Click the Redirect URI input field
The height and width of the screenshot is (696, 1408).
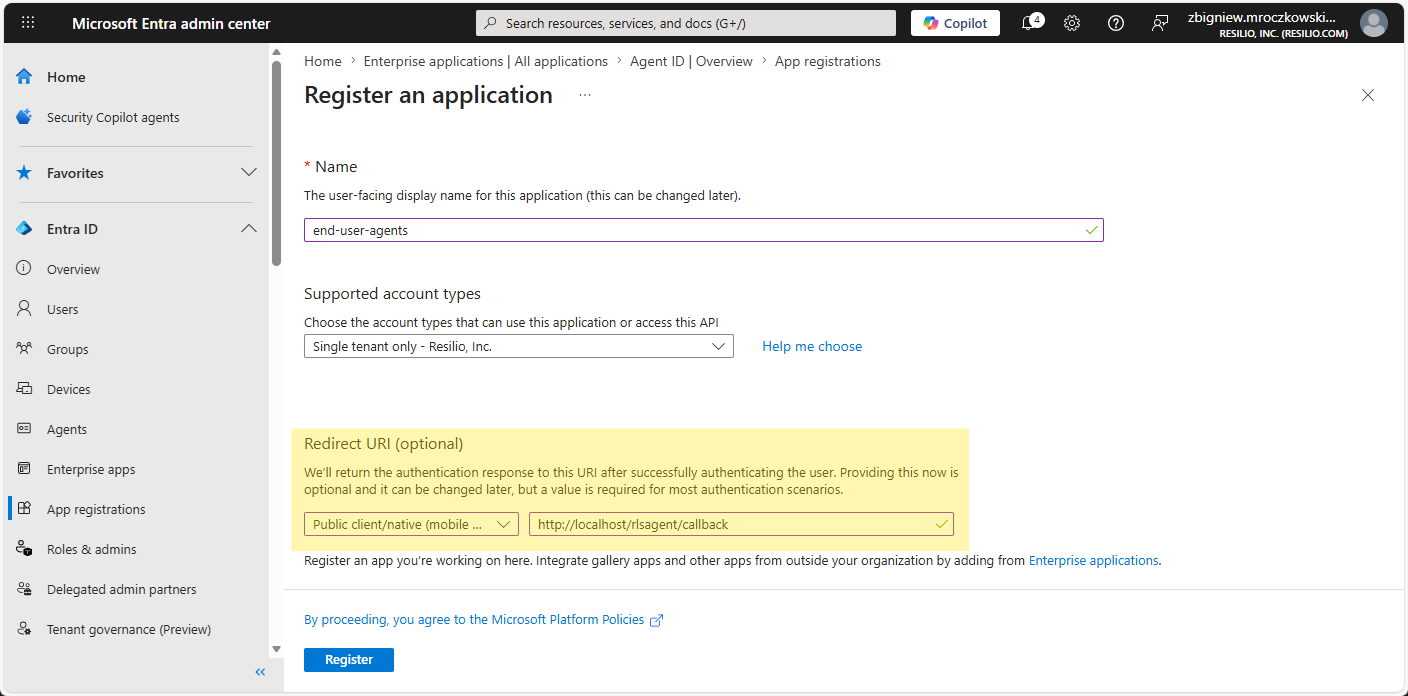(x=741, y=524)
